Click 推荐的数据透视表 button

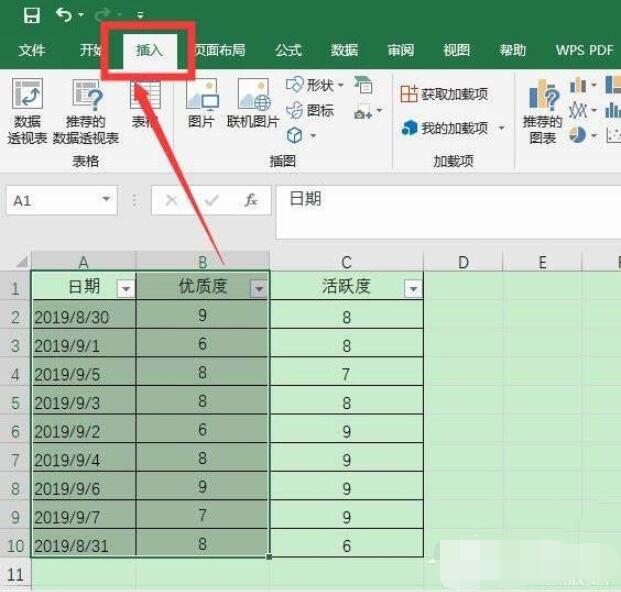coord(86,111)
